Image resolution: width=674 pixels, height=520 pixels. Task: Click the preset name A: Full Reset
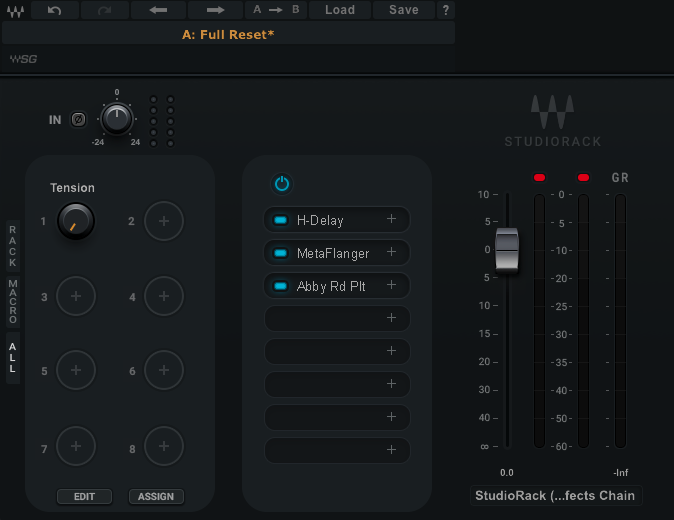[x=228, y=34]
